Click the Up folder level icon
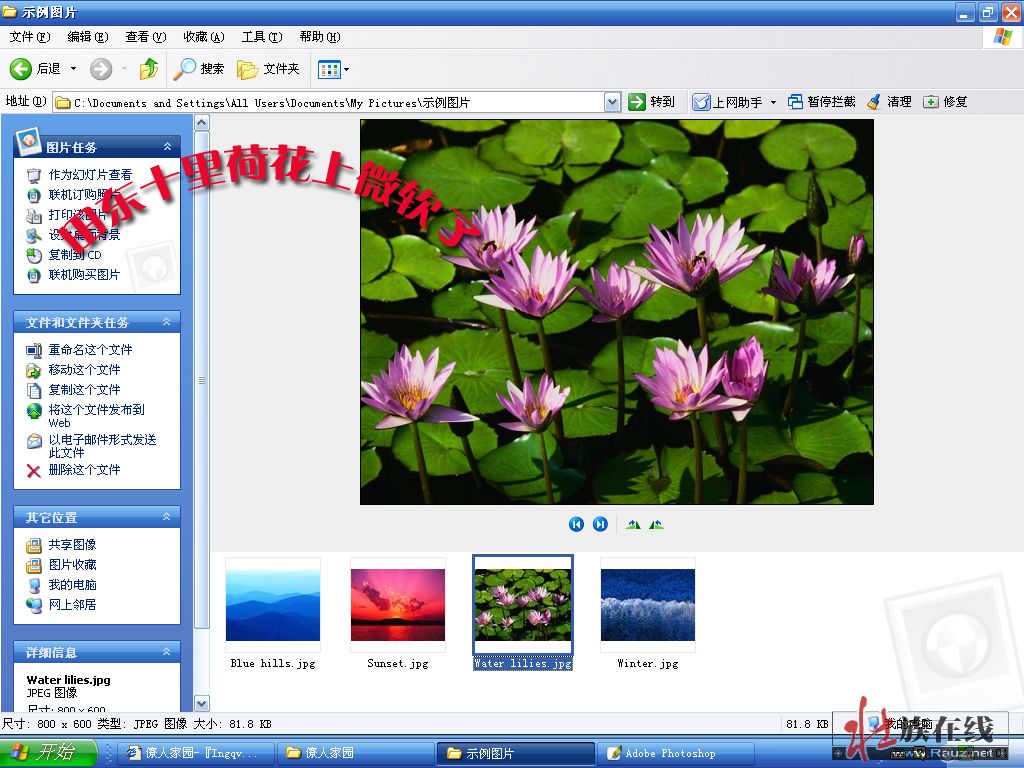This screenshot has width=1024, height=768. point(149,69)
